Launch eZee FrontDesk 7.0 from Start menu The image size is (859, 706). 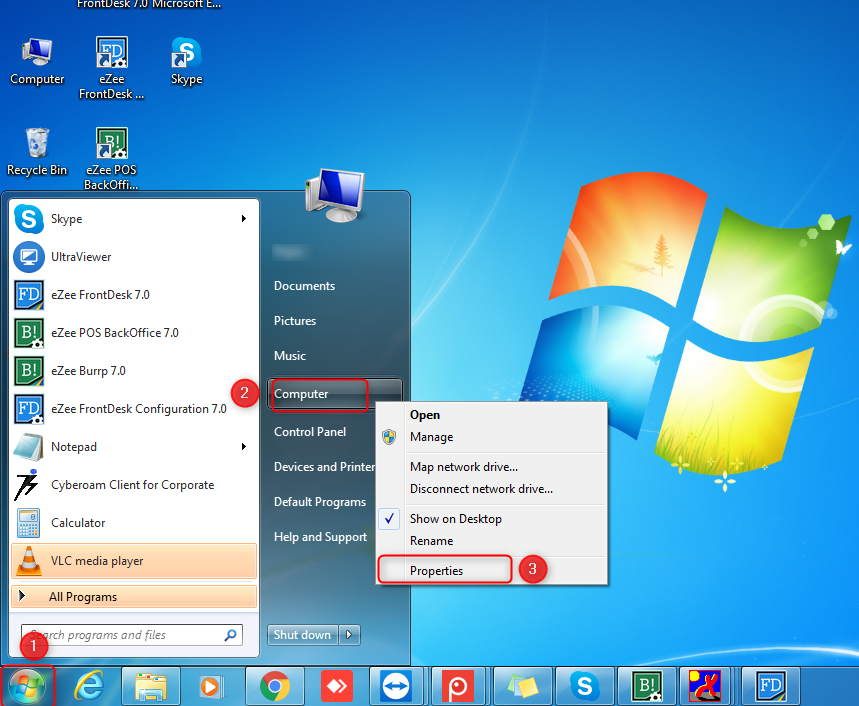134,295
